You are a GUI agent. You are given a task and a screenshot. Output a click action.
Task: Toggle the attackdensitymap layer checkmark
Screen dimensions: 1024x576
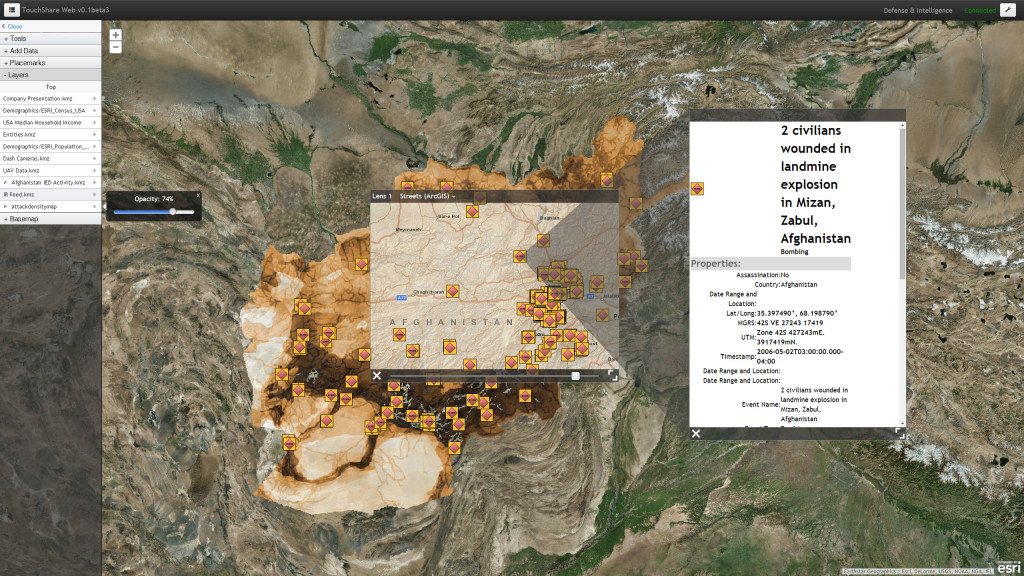[6, 207]
